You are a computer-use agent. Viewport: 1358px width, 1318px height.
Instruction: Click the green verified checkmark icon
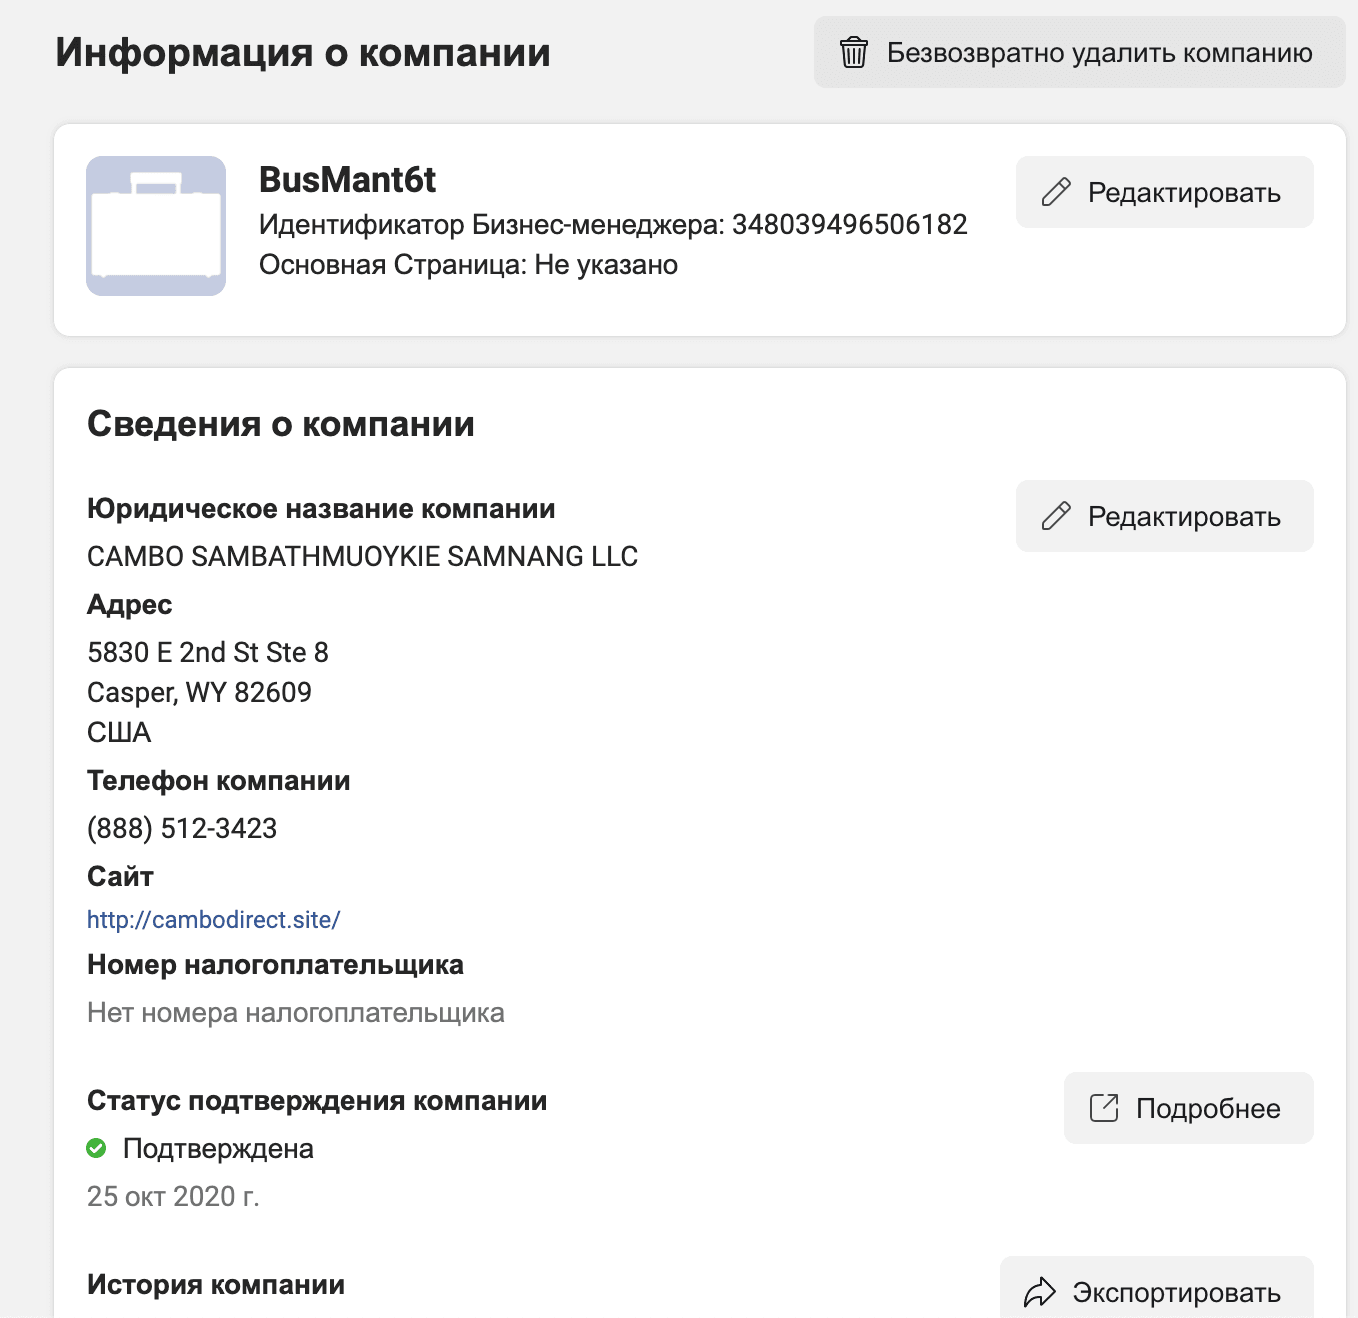click(x=97, y=1148)
